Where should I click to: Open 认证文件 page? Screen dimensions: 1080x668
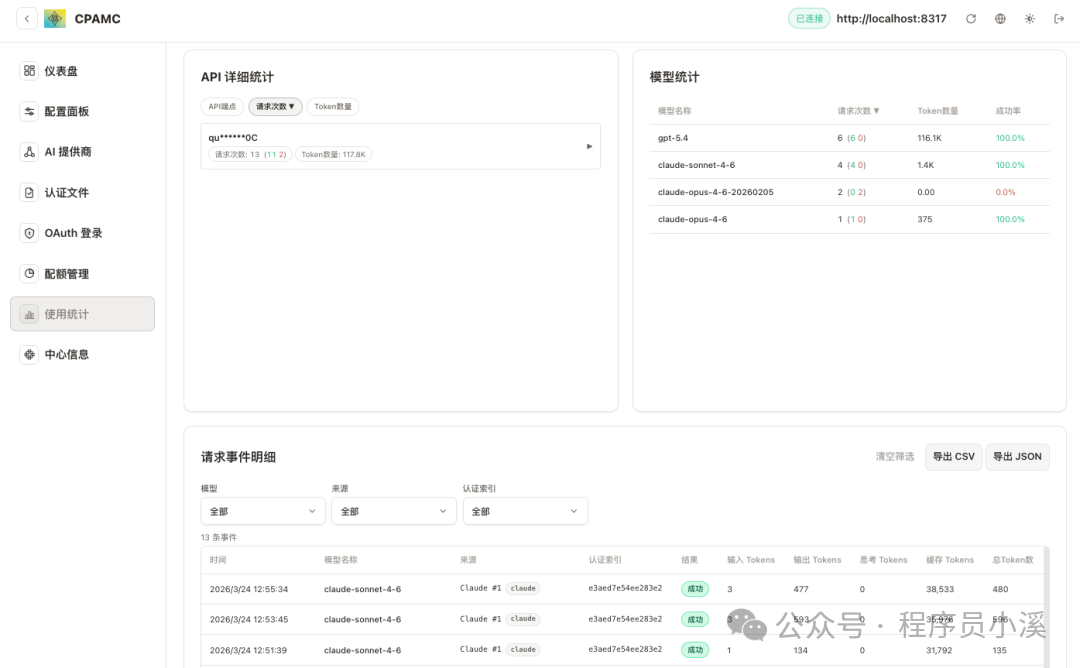click(x=83, y=192)
